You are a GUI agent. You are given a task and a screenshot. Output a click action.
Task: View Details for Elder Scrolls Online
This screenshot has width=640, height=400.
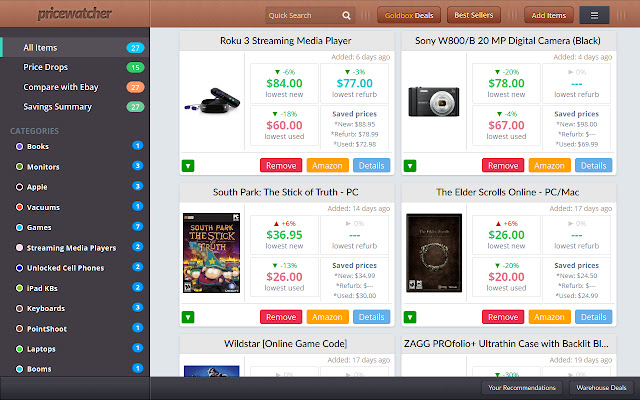593,317
